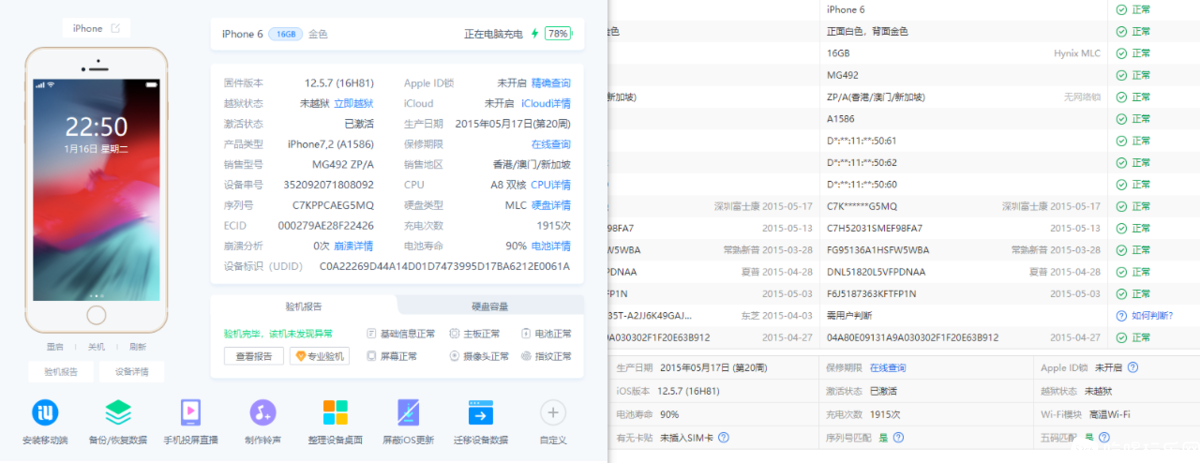1200x463 pixels.
Task: Open 设备详情 below the phone preview
Action: pyautogui.click(x=131, y=372)
